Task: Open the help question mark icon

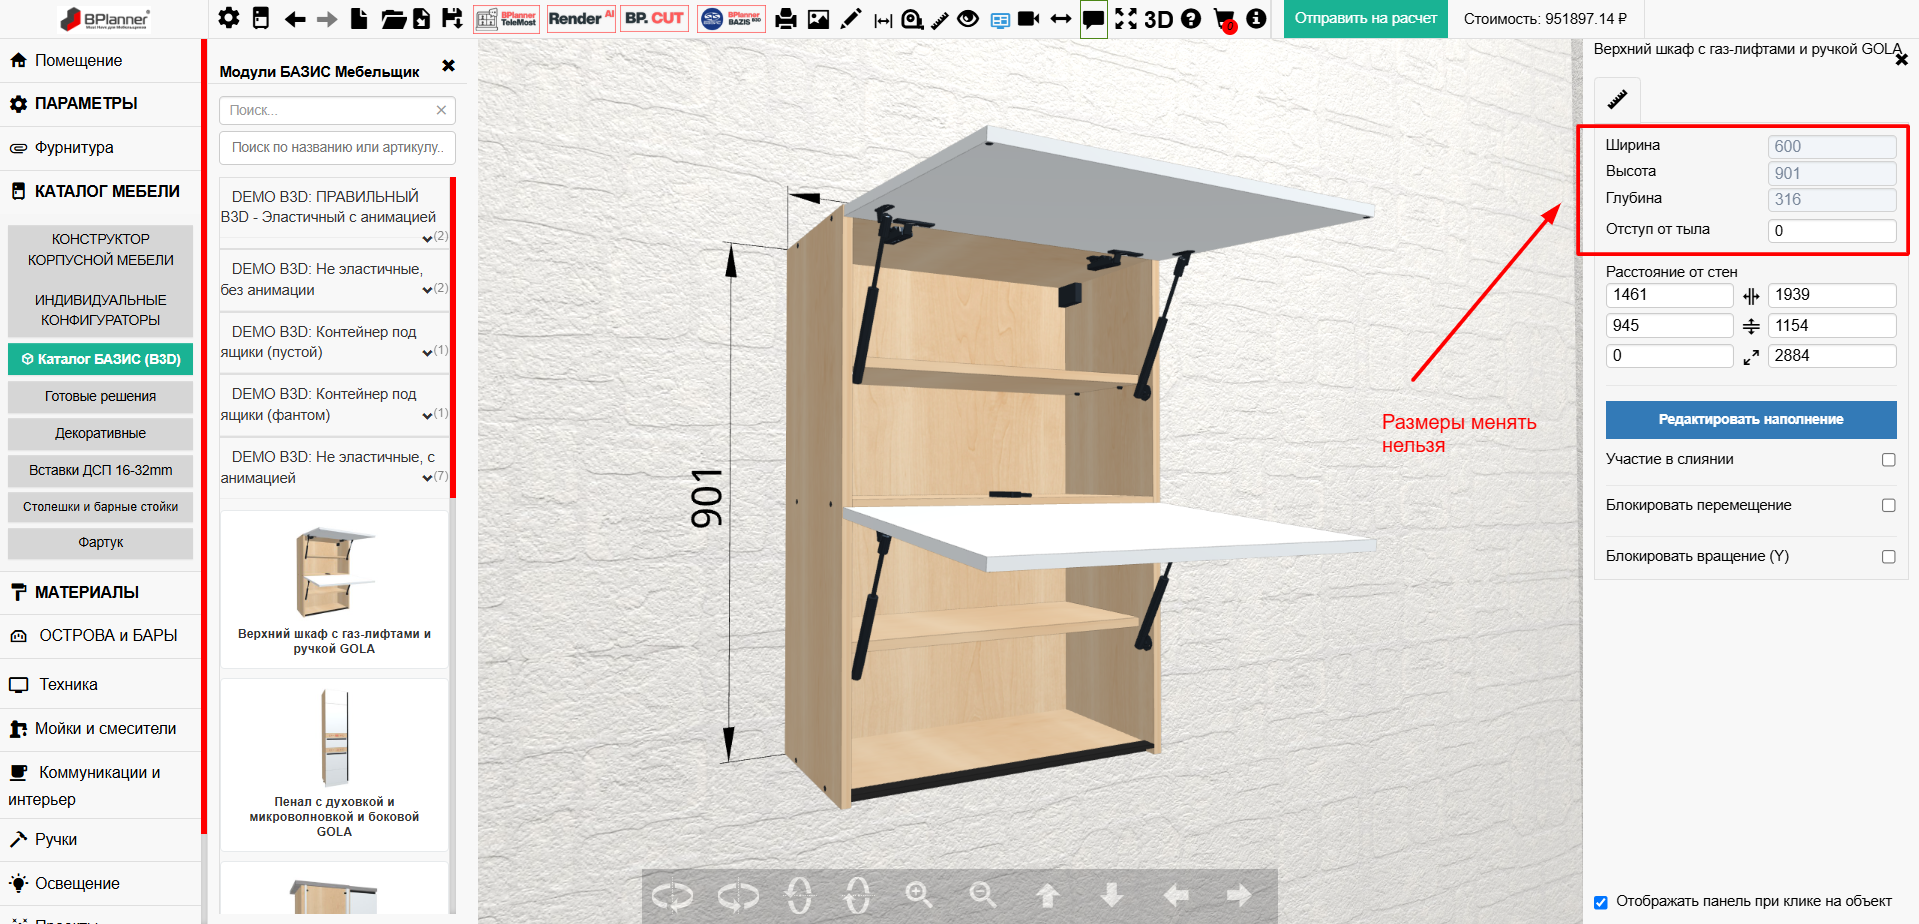Action: (1190, 18)
